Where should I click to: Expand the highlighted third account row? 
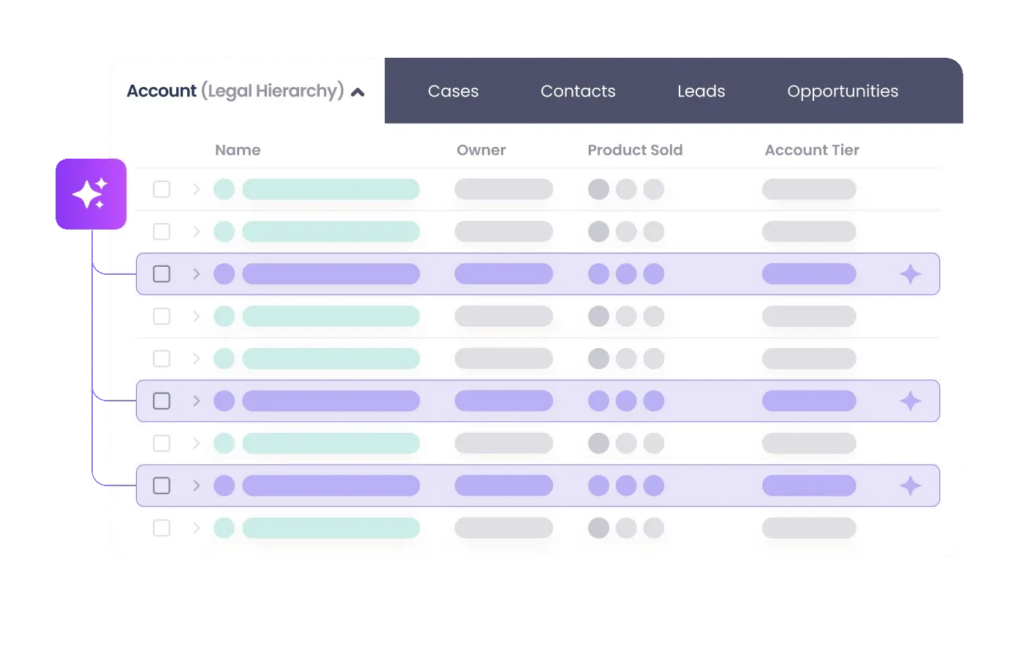(196, 273)
